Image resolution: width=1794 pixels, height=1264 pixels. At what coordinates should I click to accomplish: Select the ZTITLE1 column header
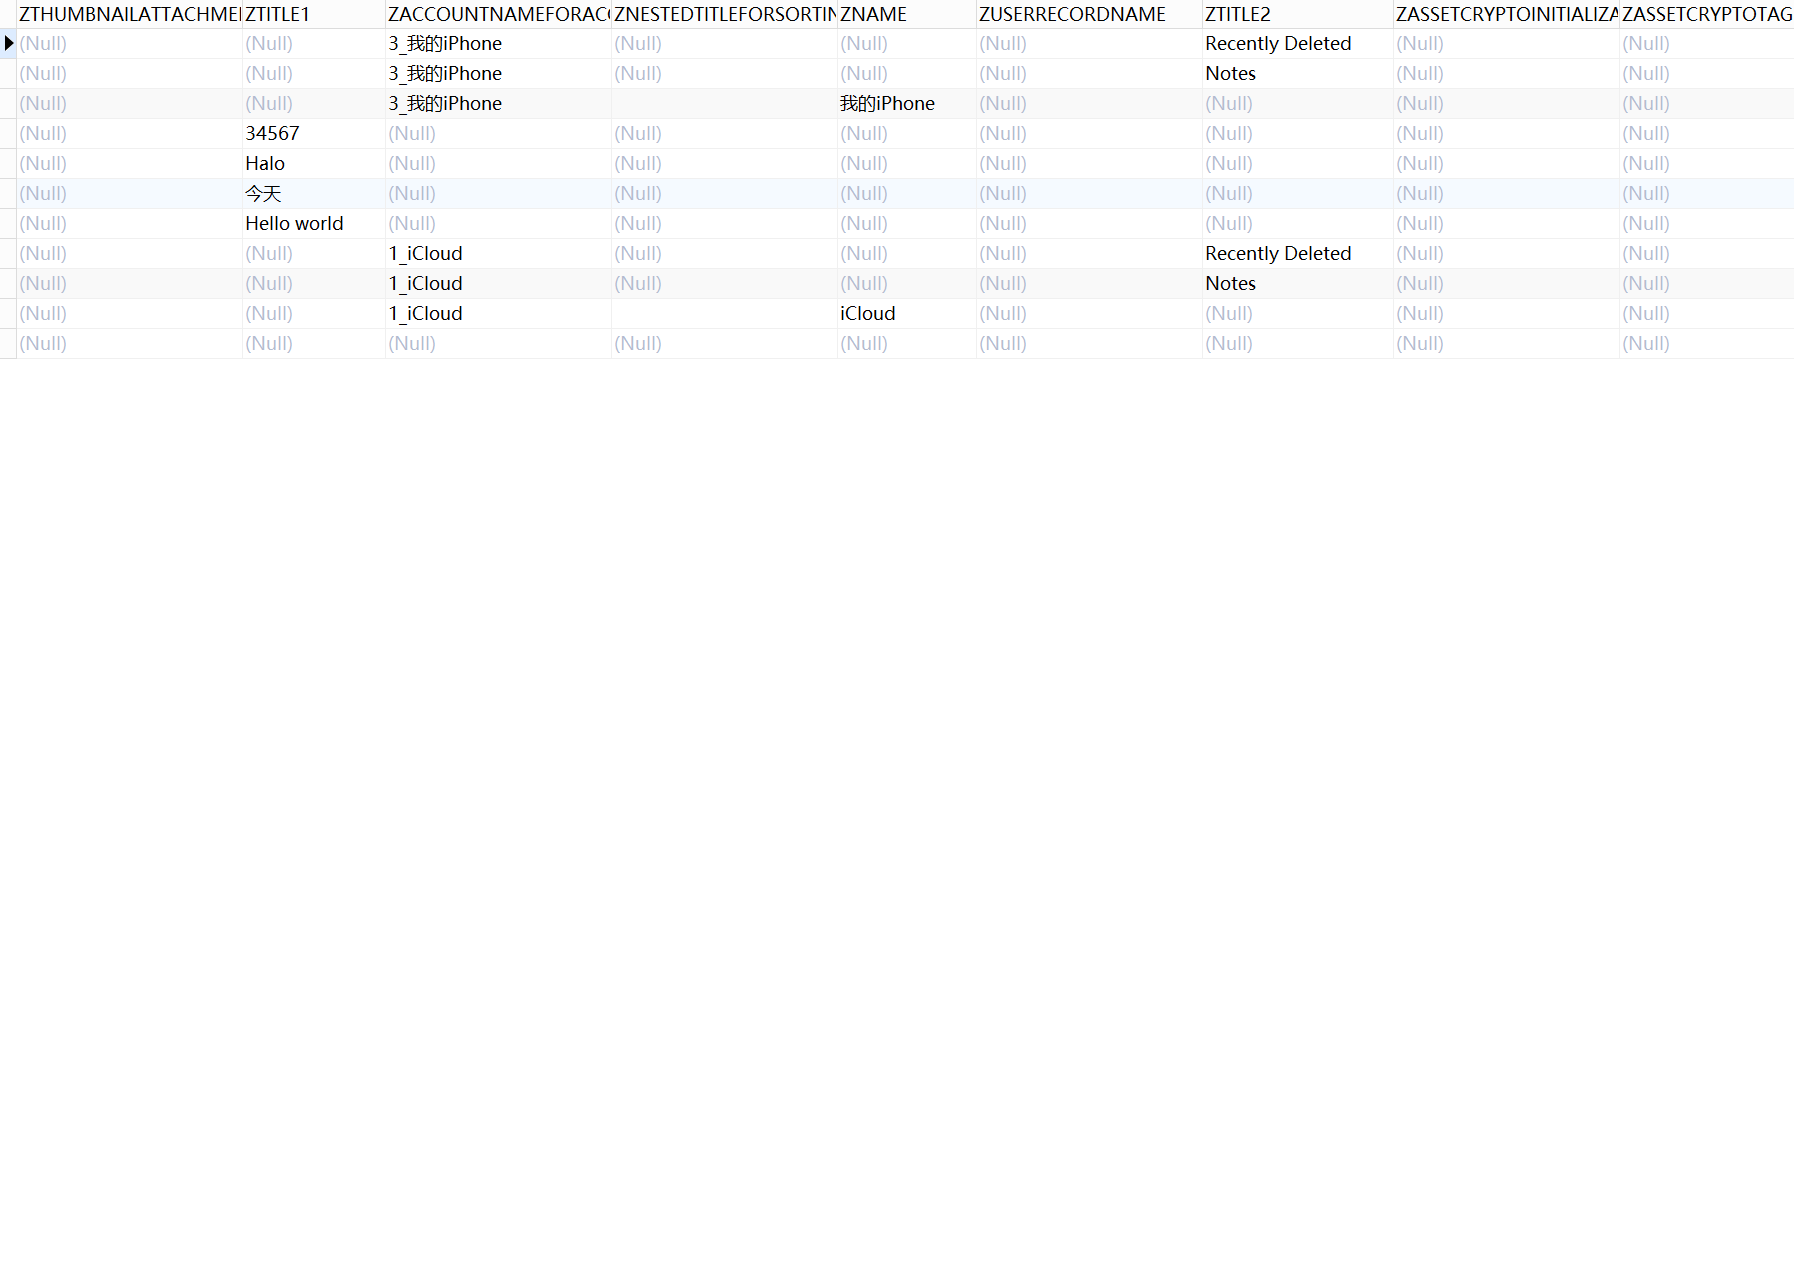coord(313,14)
